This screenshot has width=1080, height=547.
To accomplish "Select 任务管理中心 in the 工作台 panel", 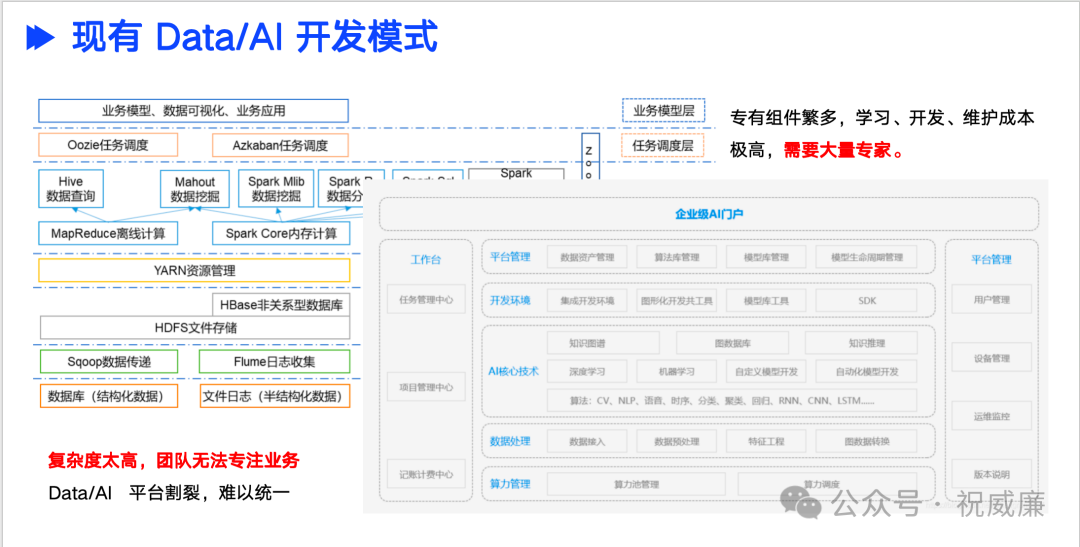I will point(426,298).
